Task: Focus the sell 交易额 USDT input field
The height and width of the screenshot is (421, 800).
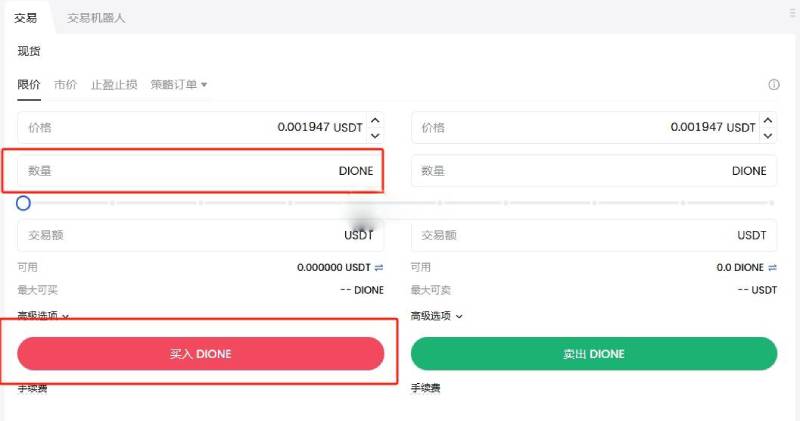Action: pyautogui.click(x=594, y=235)
